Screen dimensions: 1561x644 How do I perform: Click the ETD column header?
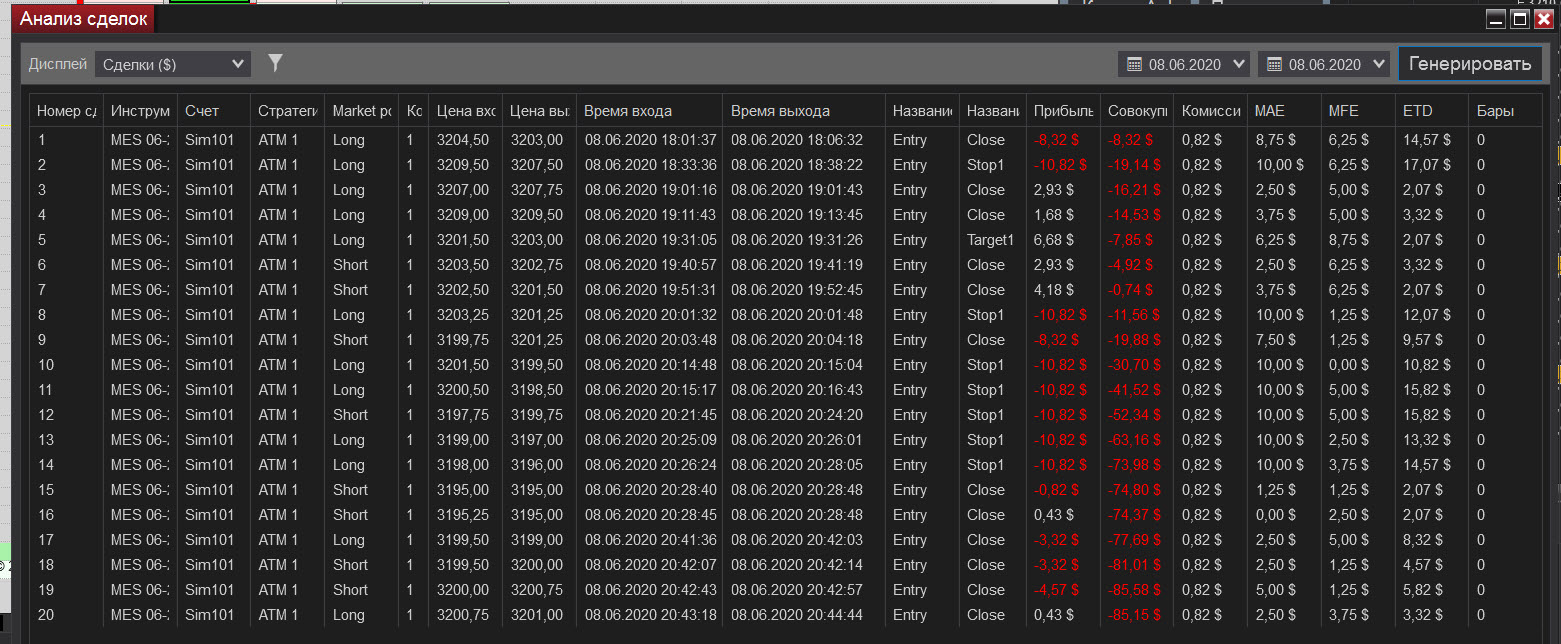coord(1432,111)
